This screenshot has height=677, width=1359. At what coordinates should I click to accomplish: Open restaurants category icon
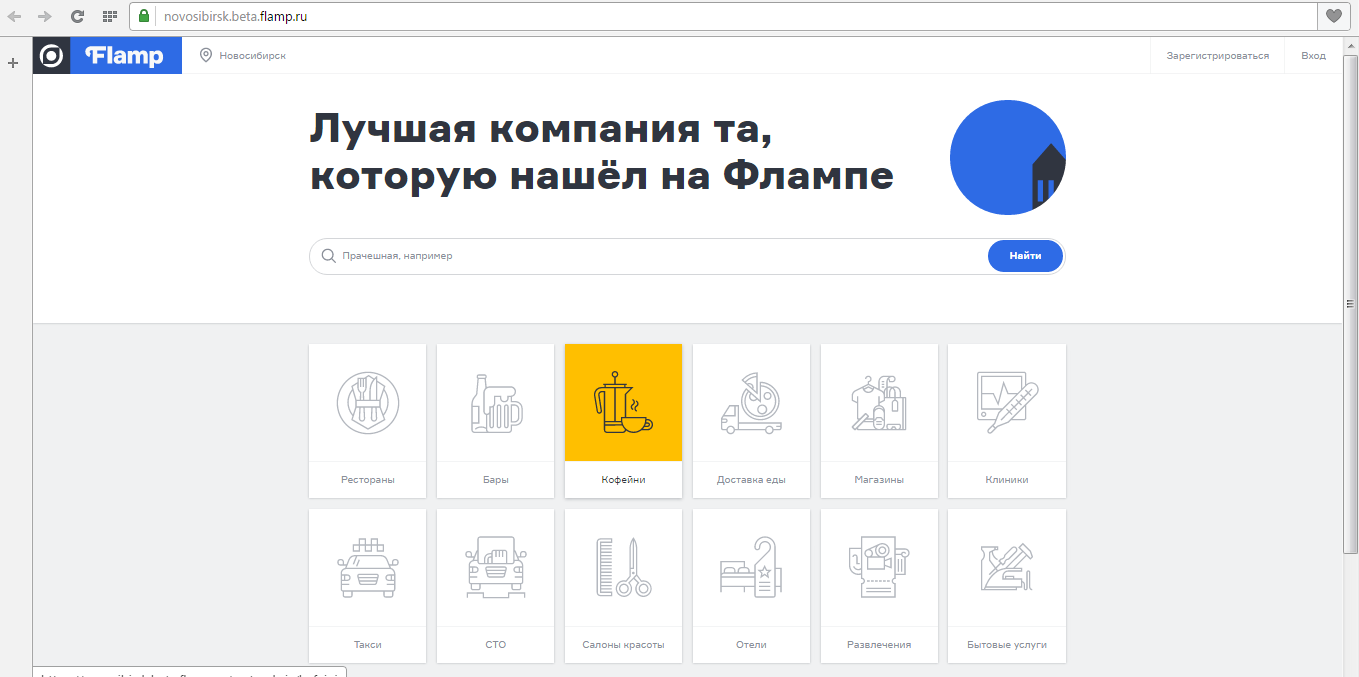tap(367, 403)
